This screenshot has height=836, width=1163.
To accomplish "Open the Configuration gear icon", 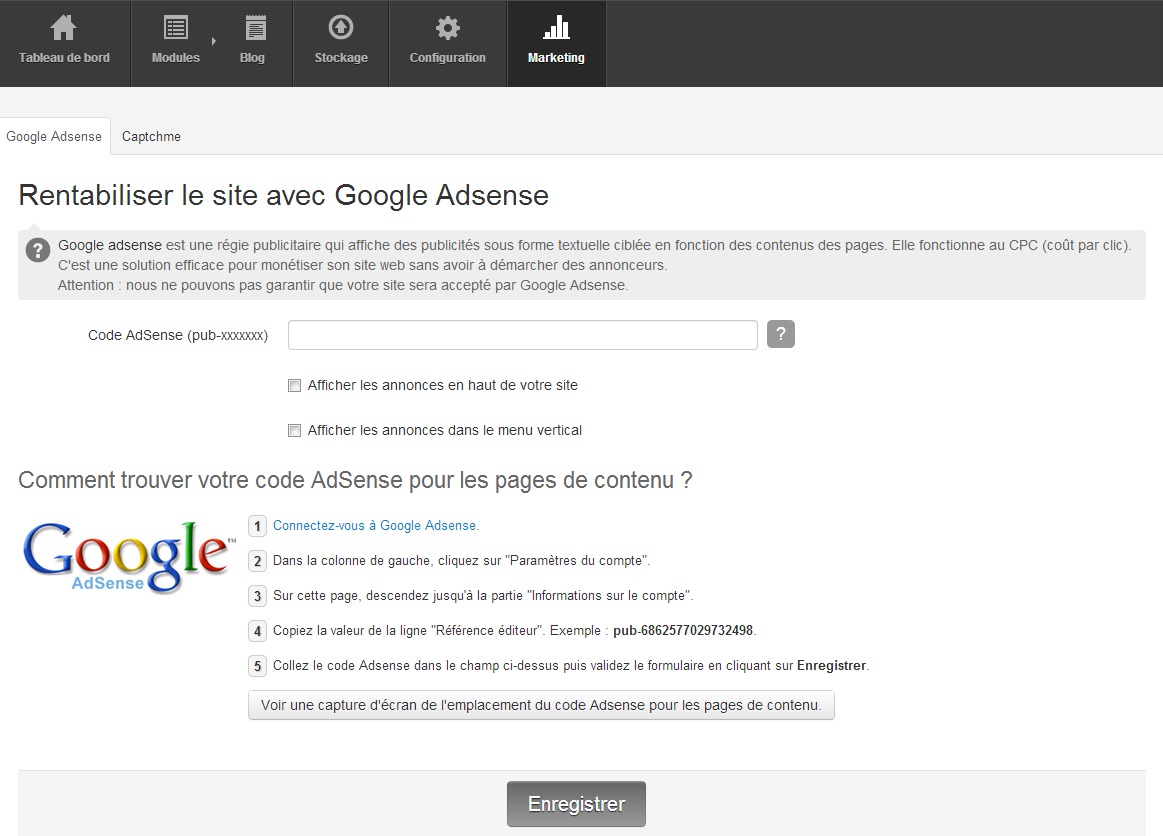I will 447,28.
